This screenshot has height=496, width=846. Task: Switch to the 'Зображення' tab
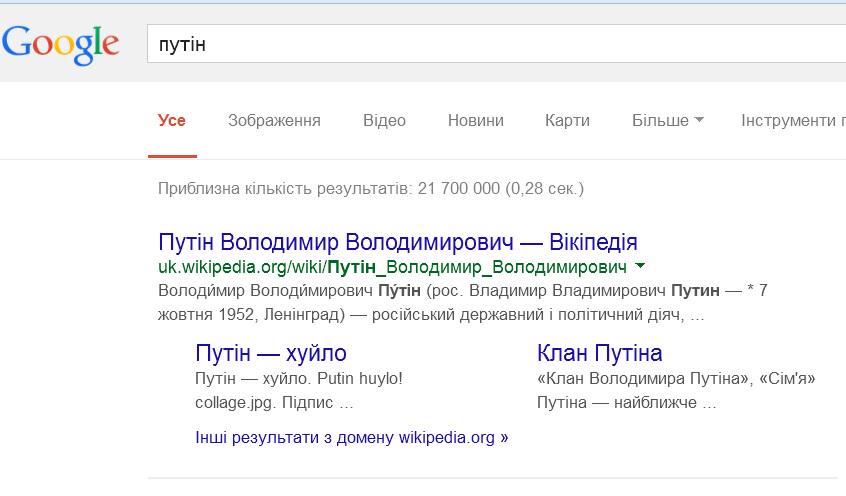click(x=274, y=120)
